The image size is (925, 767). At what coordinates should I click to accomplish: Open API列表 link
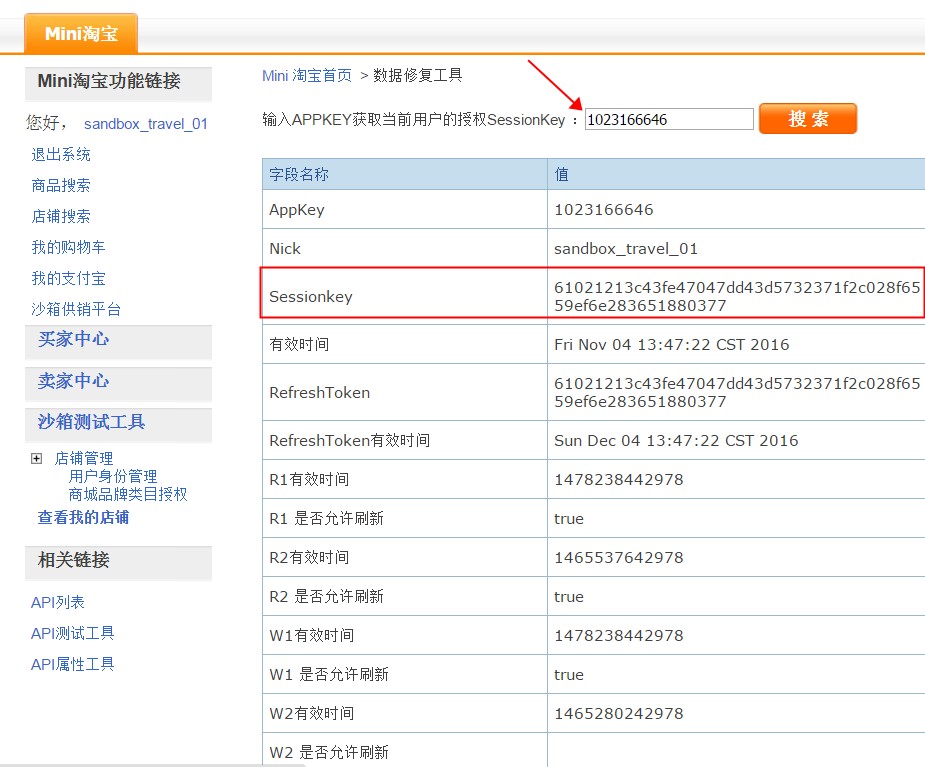58,602
